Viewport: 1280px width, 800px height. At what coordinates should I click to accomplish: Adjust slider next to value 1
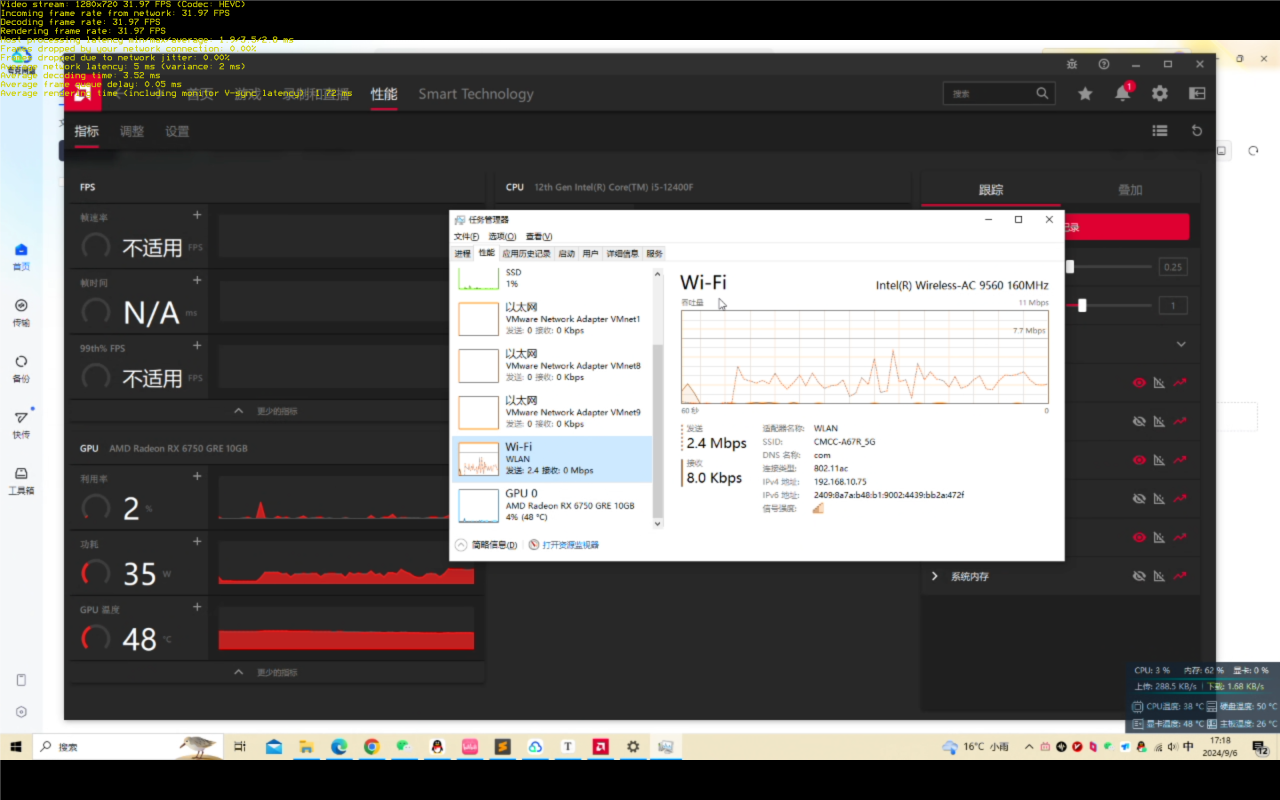(x=1082, y=305)
